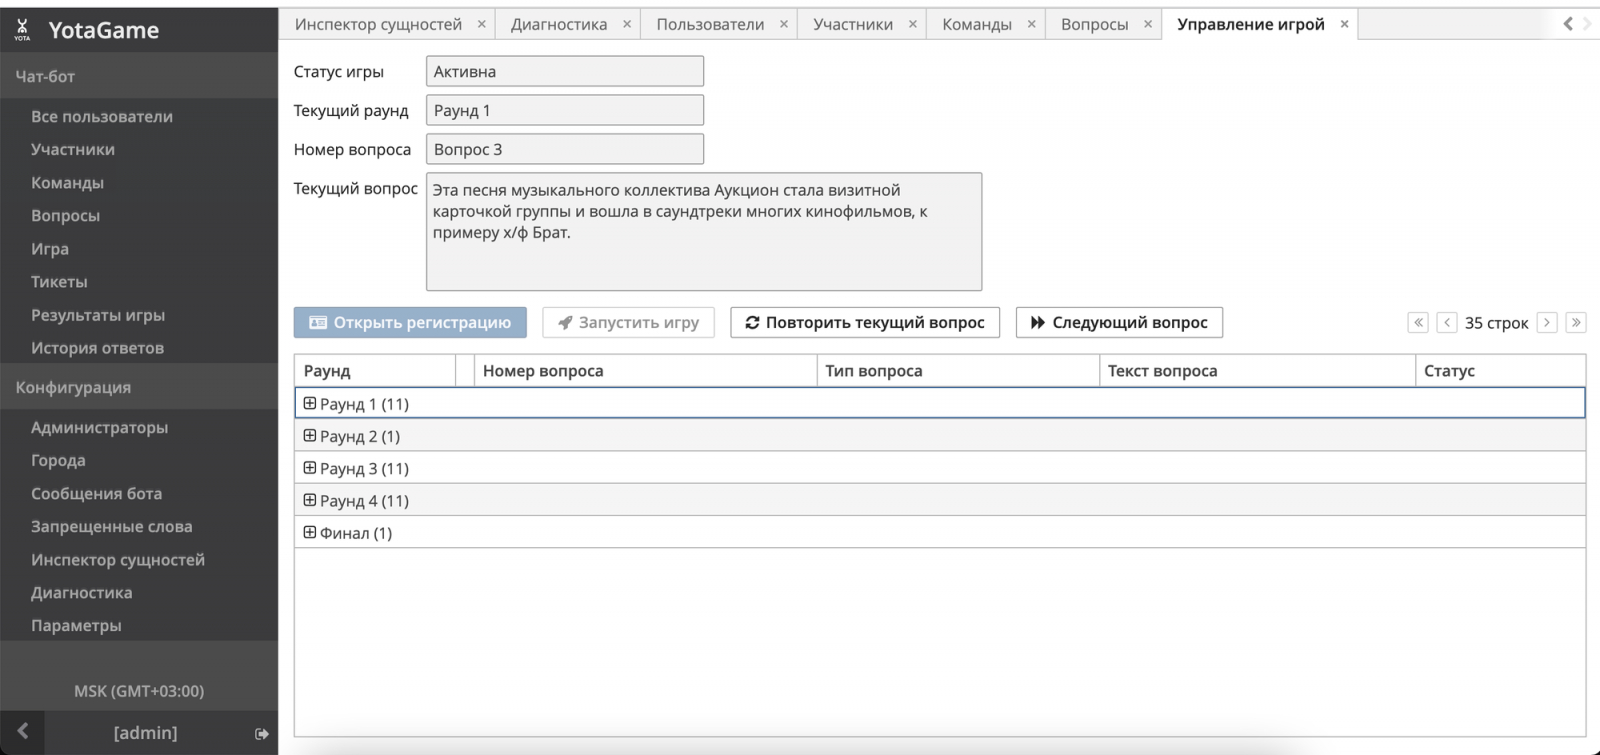Open Диагностика in the sidebar
1600x755 pixels.
coord(81,592)
